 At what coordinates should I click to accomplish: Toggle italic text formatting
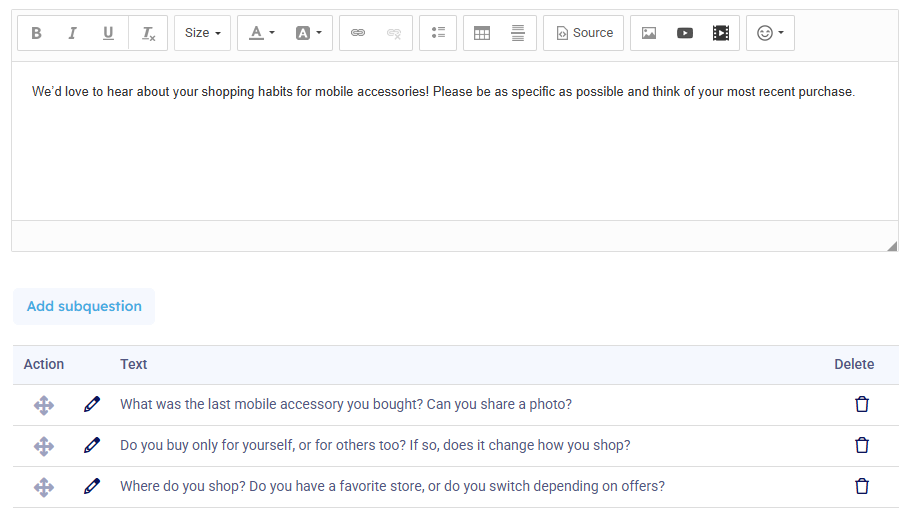72,33
